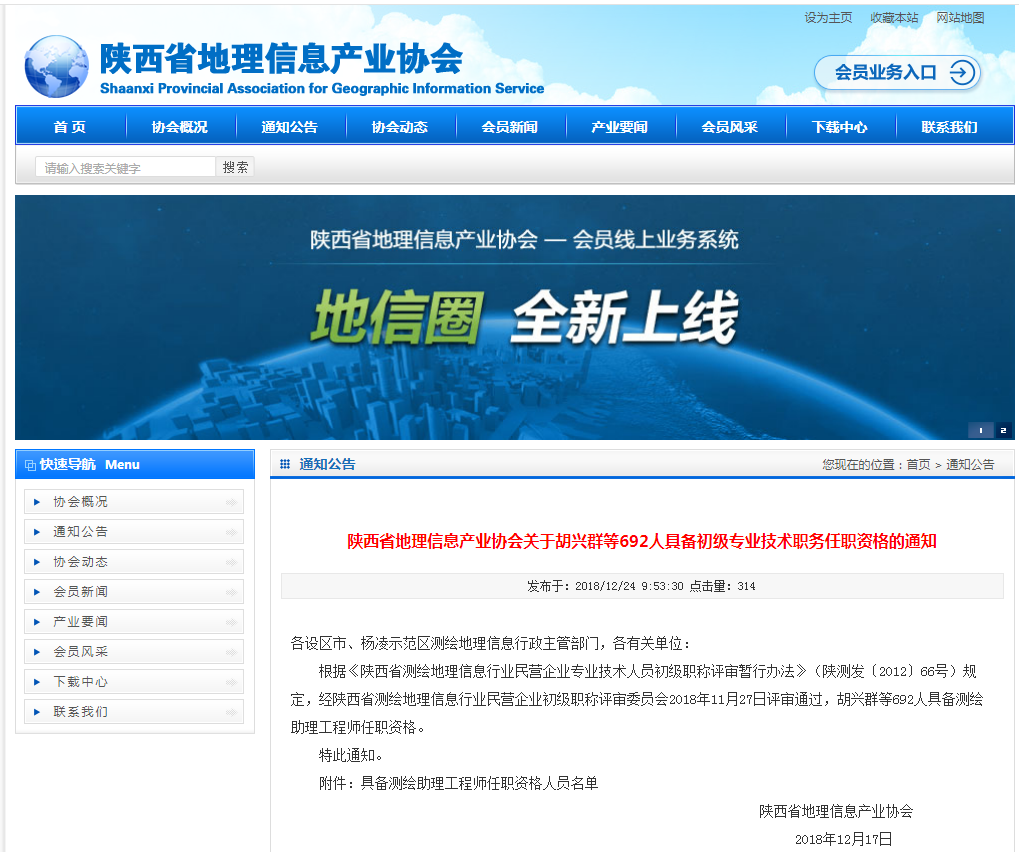Click the site title 陕西省地理信息产业协会 in header
Viewport: 1019px width, 852px height.
[x=281, y=58]
